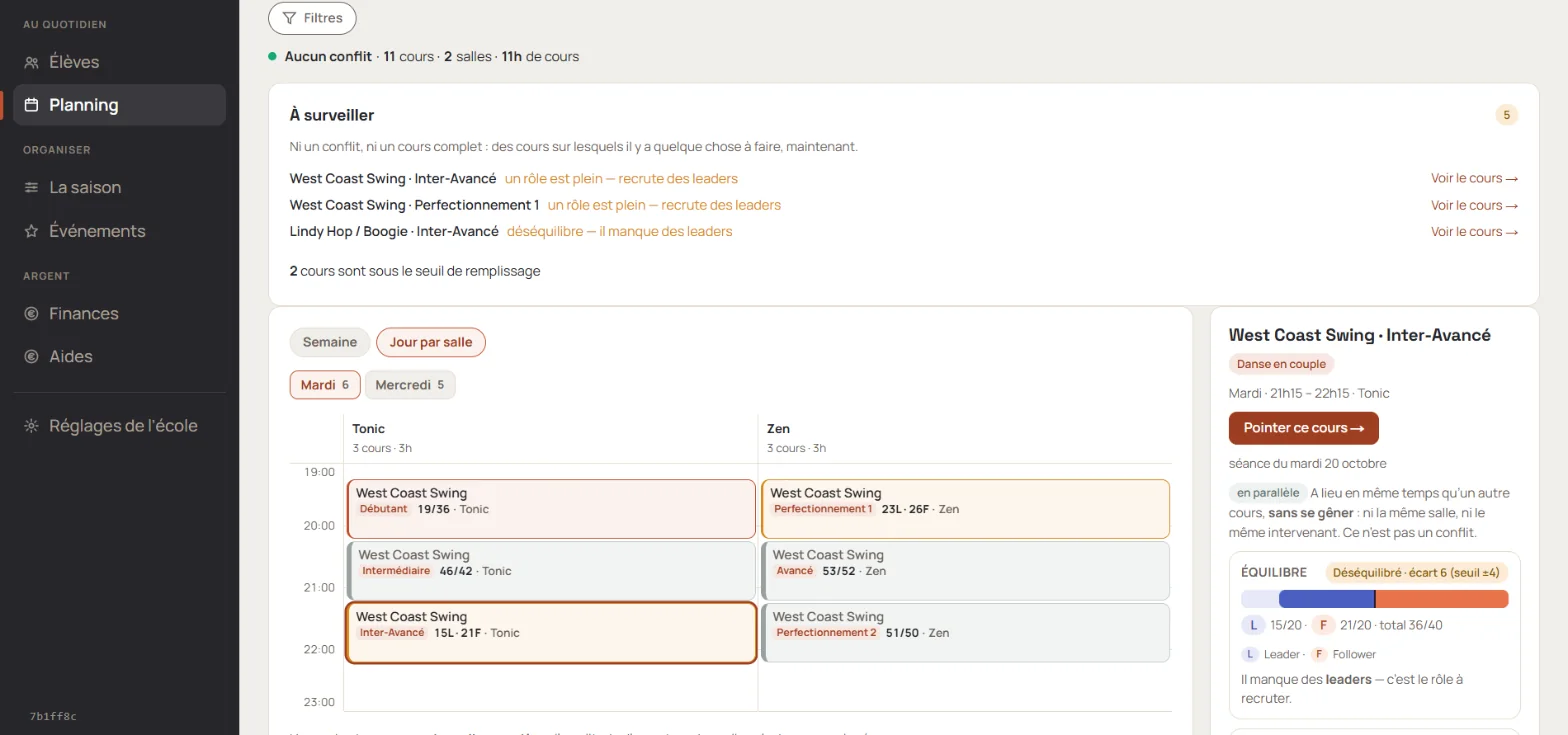Select the West Coast Swing Débutant course block
Screen dimensions: 1568x735
pos(551,509)
